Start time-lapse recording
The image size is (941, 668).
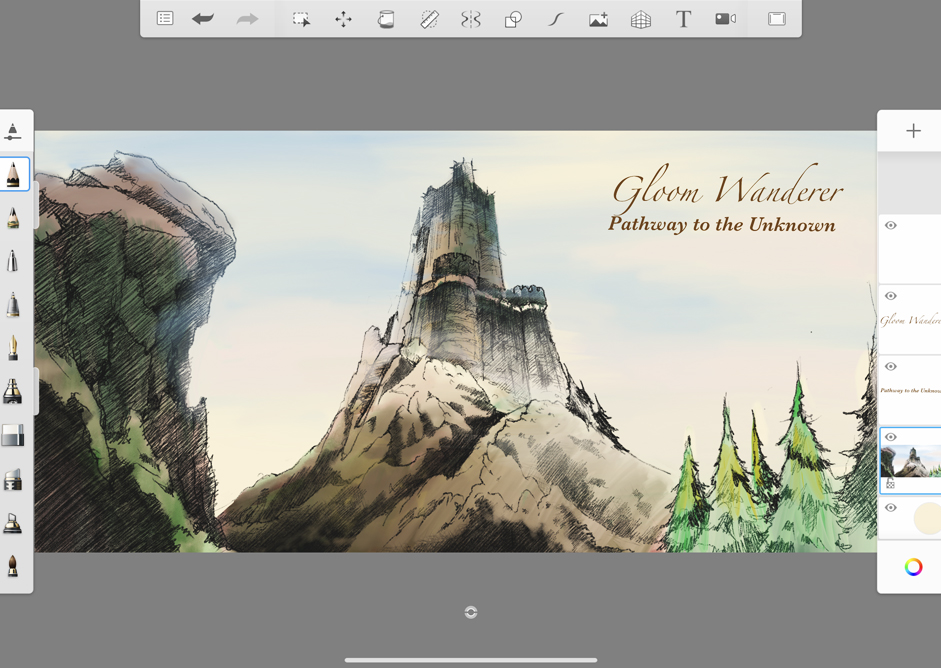(726, 19)
